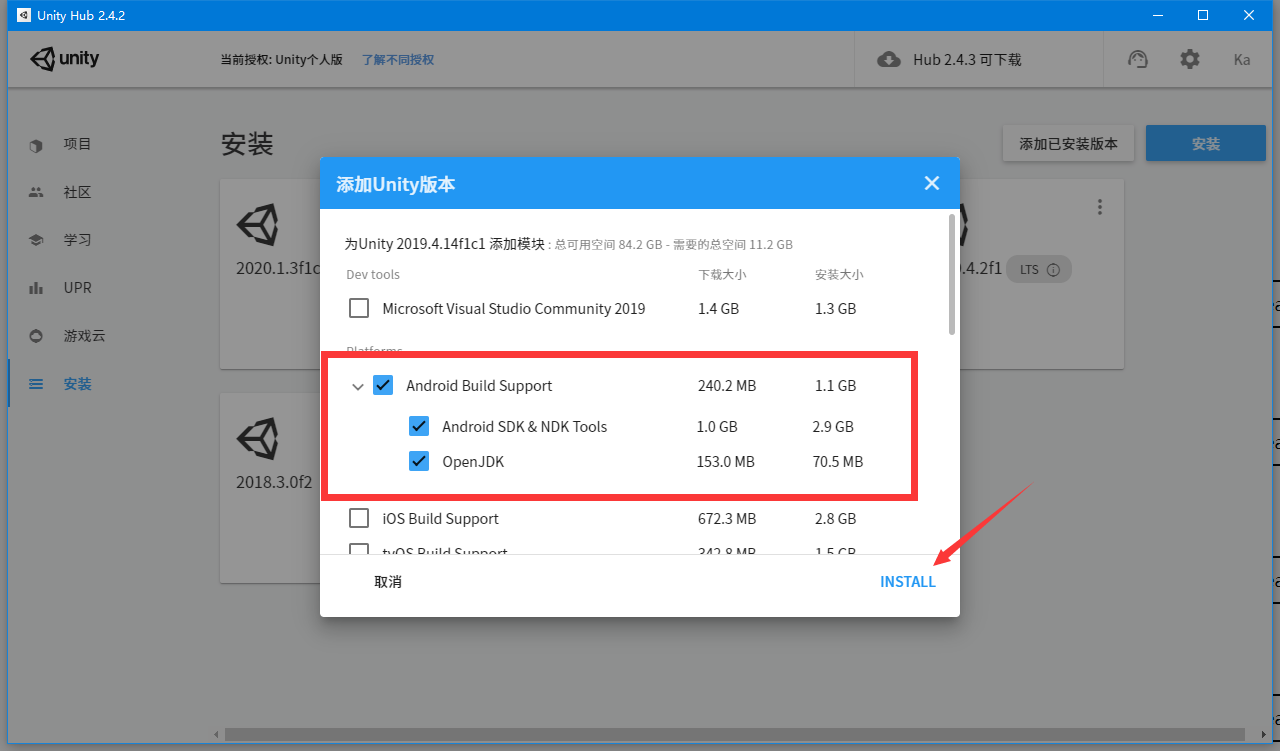Click 添加已安装版本 button
The image size is (1280, 751).
1068,144
